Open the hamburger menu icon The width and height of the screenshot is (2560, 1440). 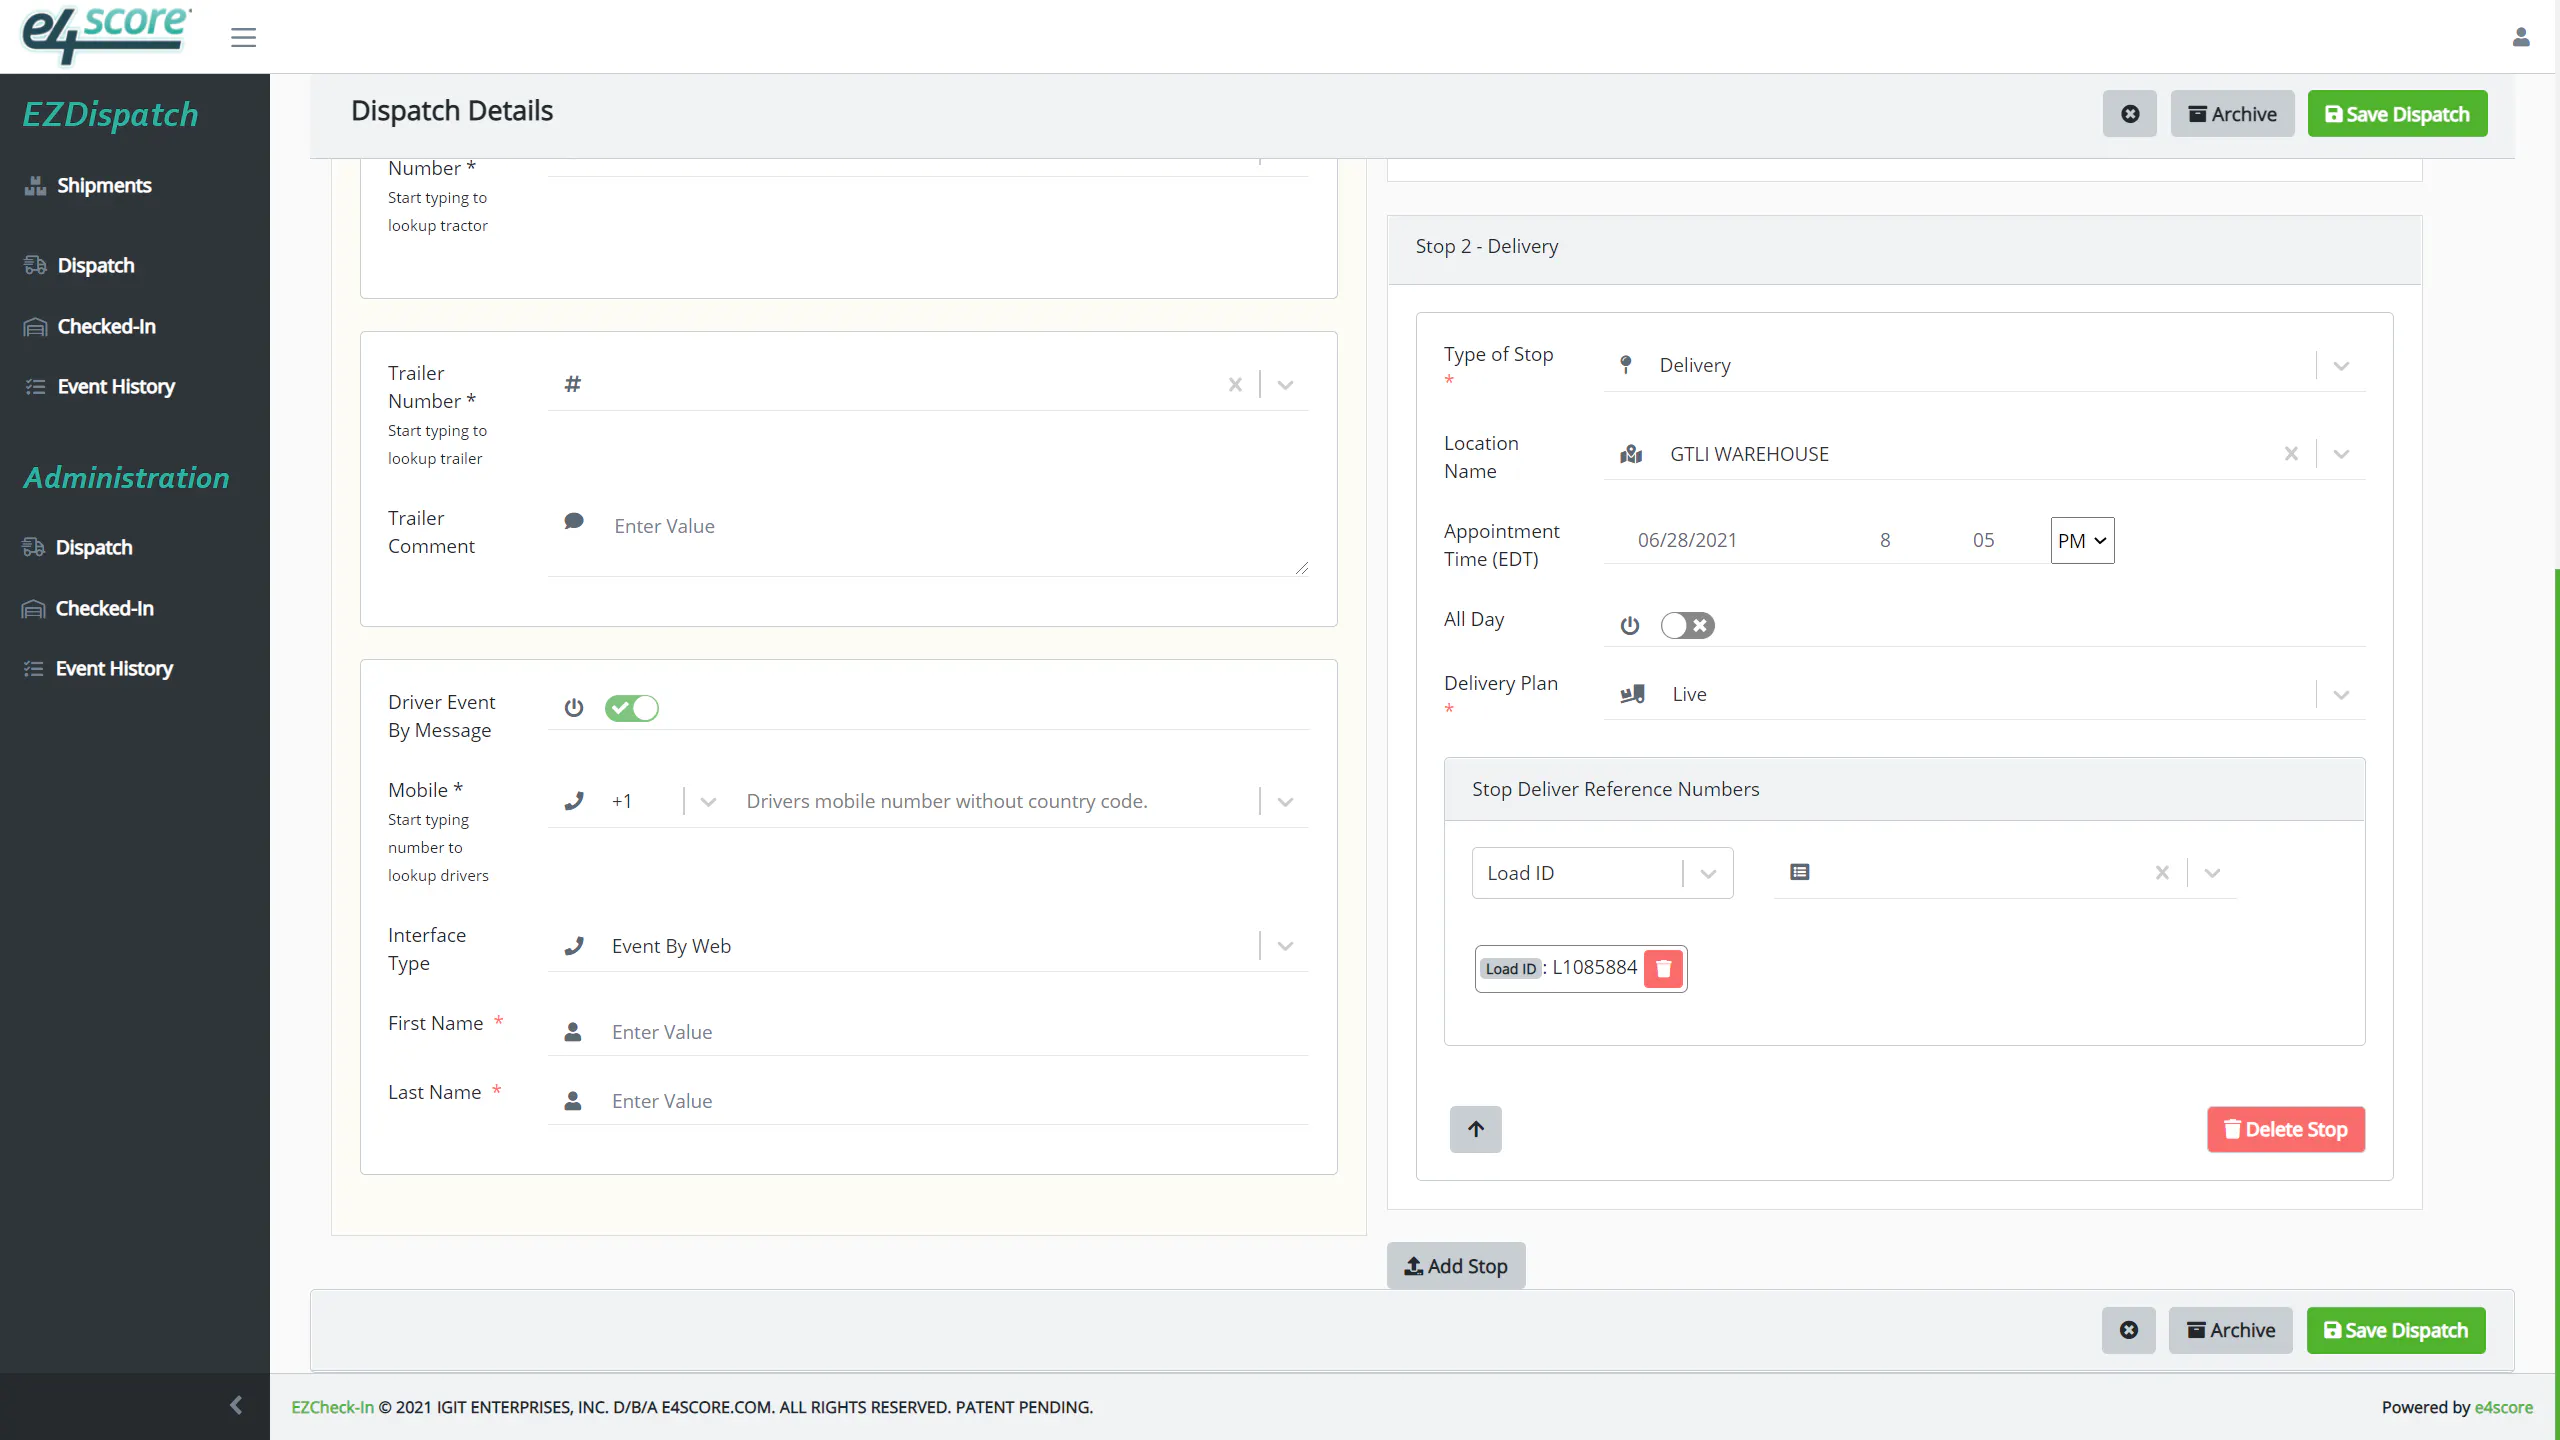tap(243, 38)
